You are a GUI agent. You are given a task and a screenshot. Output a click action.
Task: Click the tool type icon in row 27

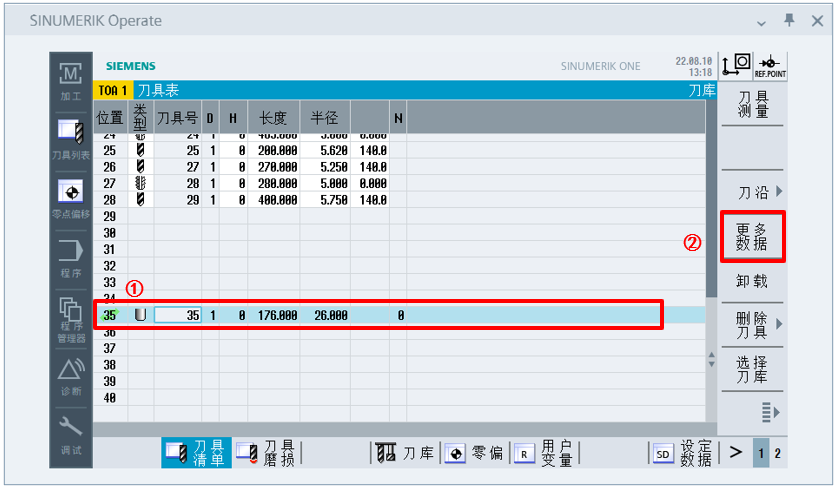(140, 183)
